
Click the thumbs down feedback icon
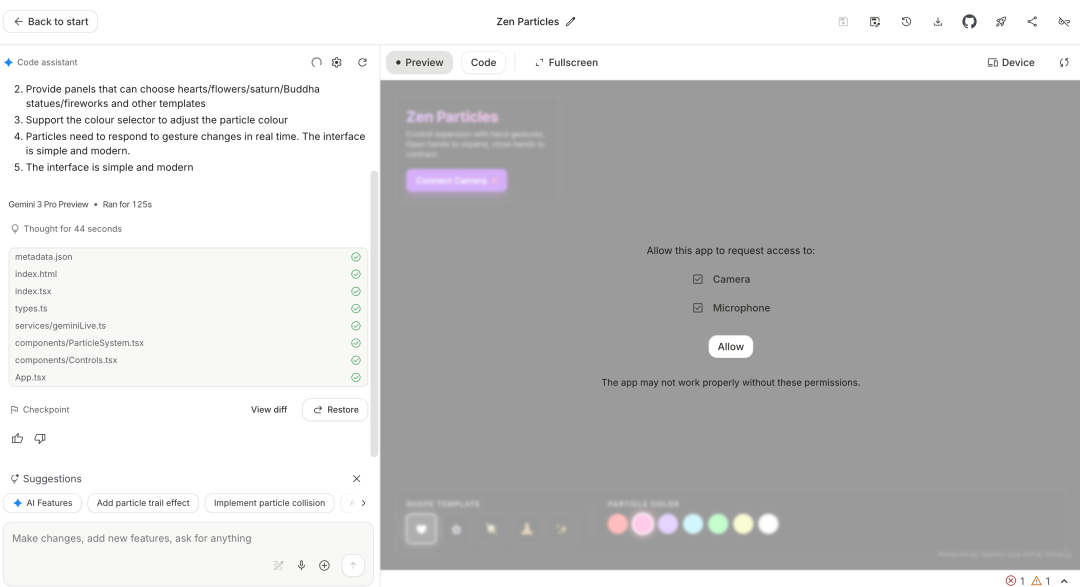(x=40, y=438)
